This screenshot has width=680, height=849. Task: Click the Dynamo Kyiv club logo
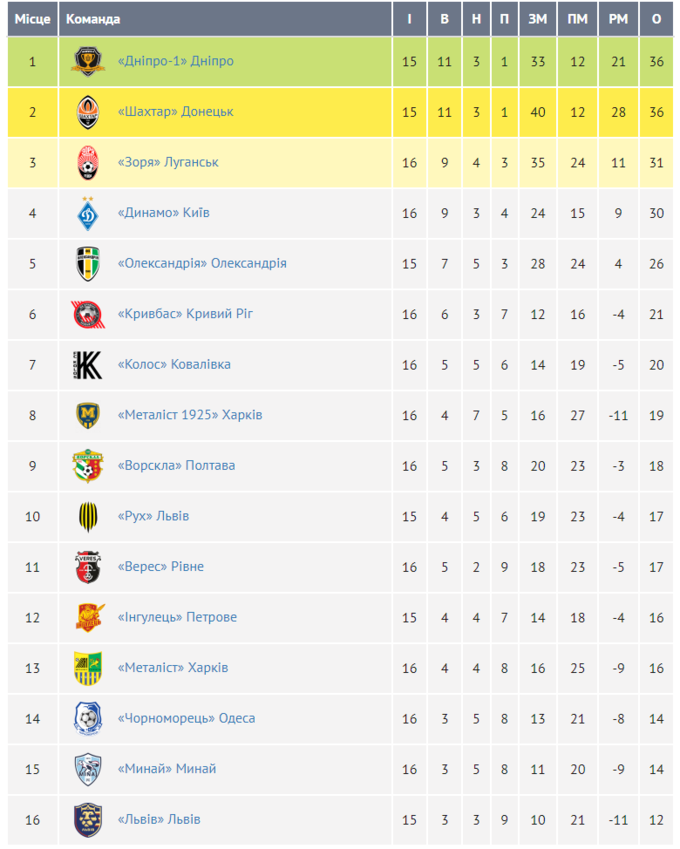[x=88, y=213]
